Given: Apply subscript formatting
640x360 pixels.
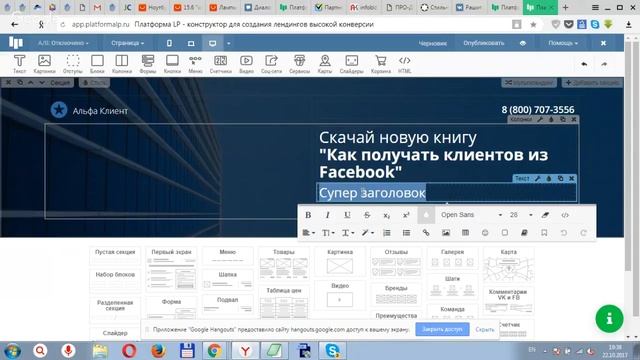Looking at the screenshot, I should [386, 215].
